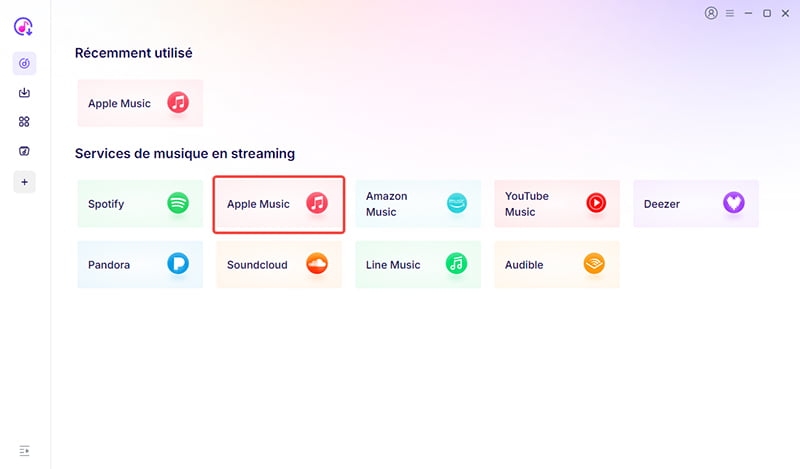Open the hamburger menu at top right

730,13
